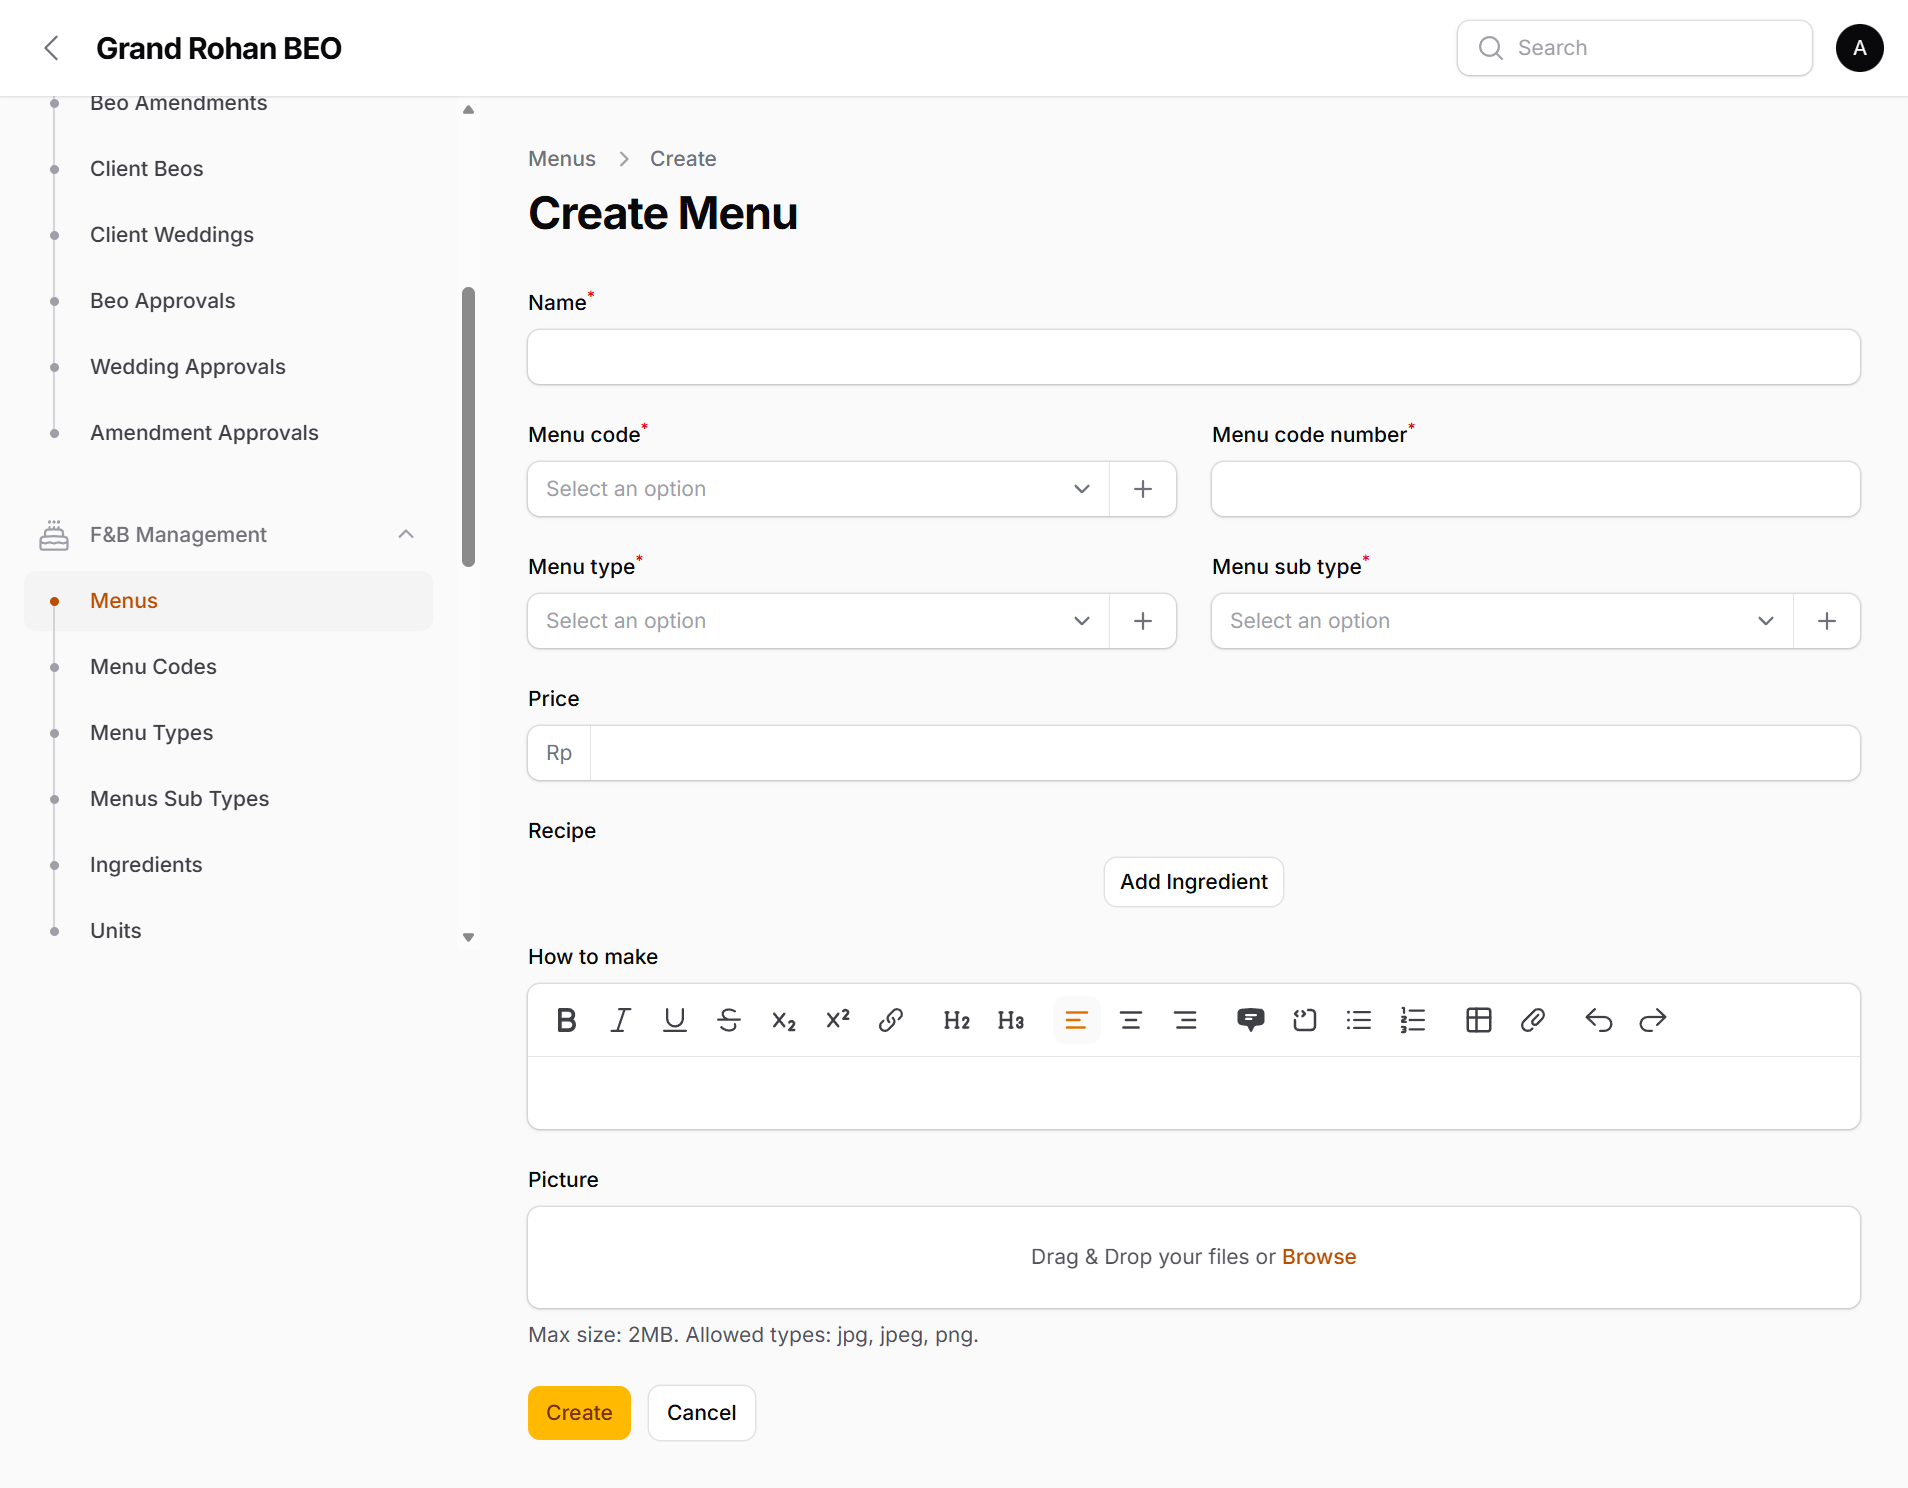Set Heading 3 style
This screenshot has width=1908, height=1488.
point(1011,1020)
